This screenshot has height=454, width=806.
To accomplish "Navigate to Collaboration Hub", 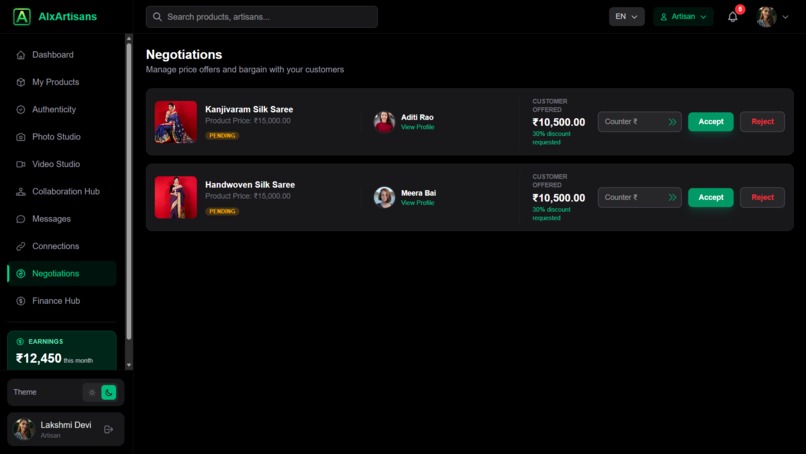I will (x=62, y=192).
